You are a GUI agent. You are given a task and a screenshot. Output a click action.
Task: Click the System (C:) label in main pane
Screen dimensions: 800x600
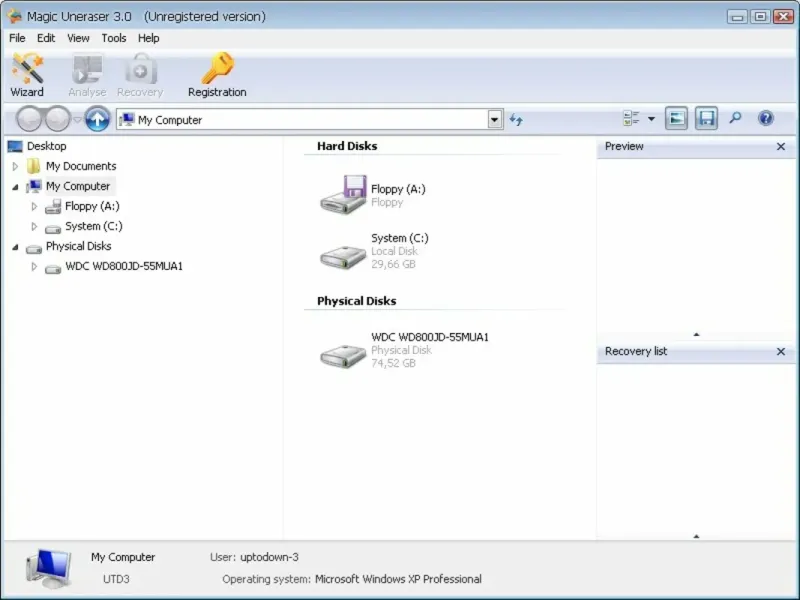400,238
